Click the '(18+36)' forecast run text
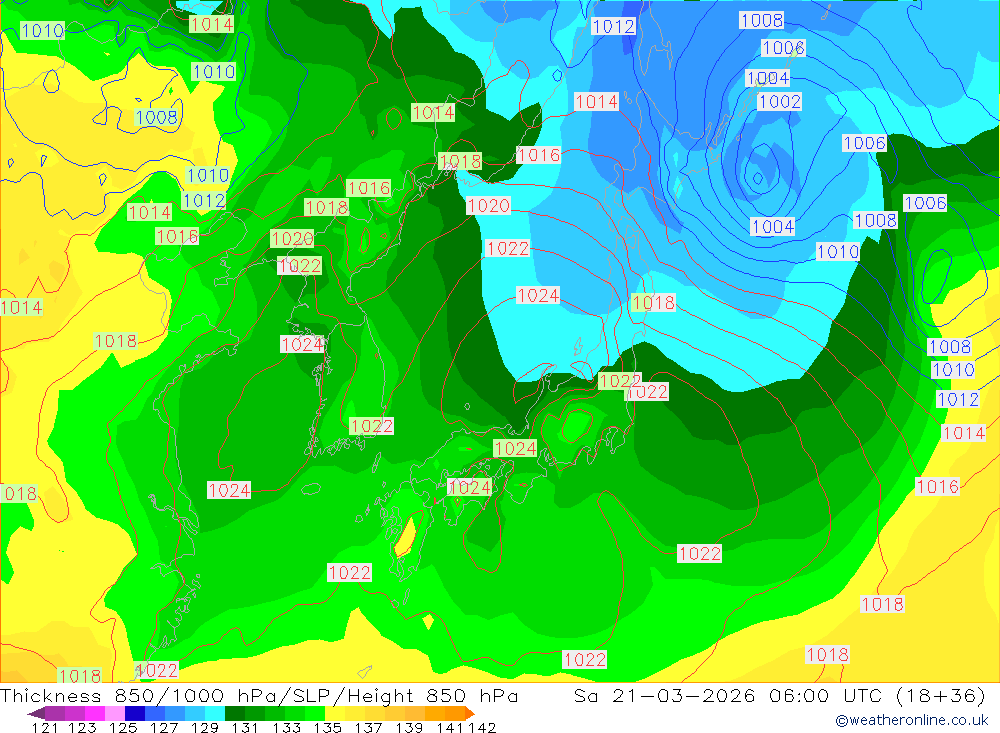 point(941,695)
